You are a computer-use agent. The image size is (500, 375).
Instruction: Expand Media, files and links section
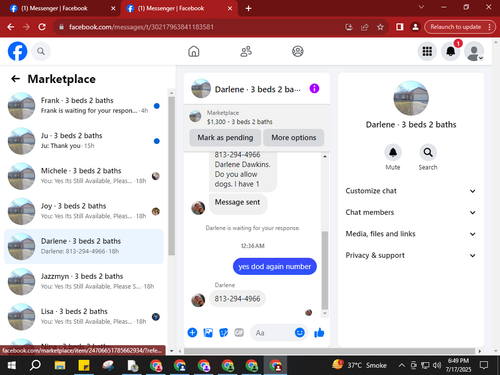tap(411, 234)
